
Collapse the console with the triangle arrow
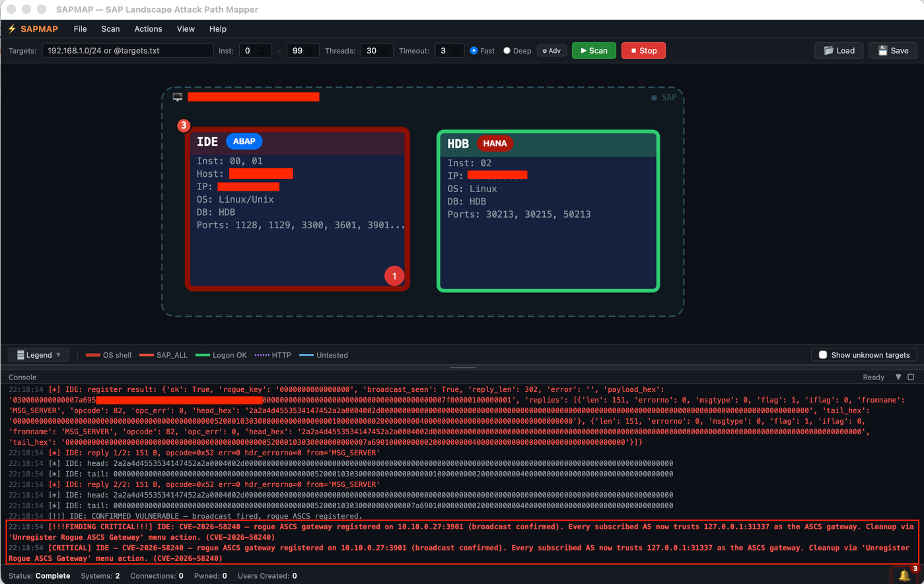[898, 377]
